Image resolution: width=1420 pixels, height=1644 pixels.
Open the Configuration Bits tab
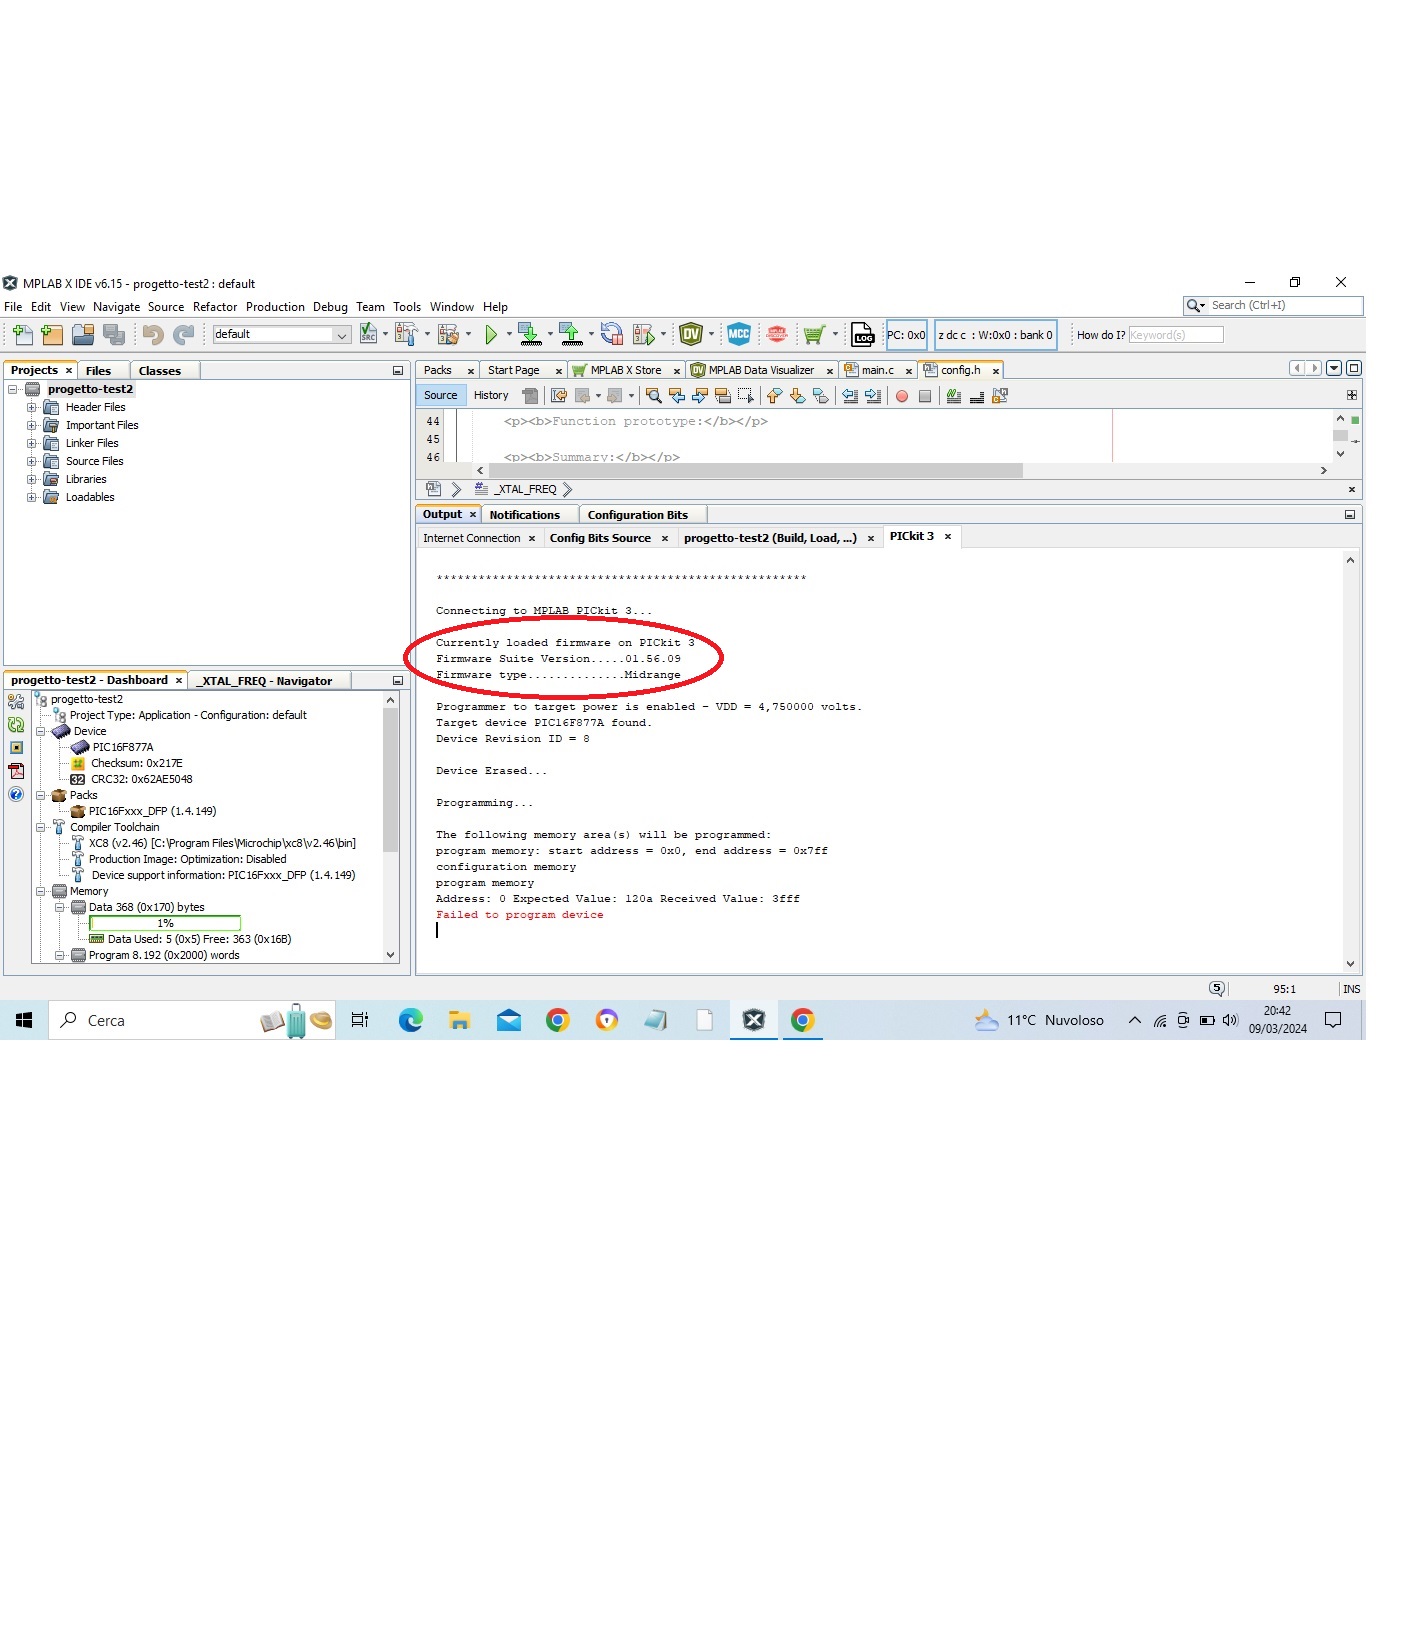coord(637,515)
